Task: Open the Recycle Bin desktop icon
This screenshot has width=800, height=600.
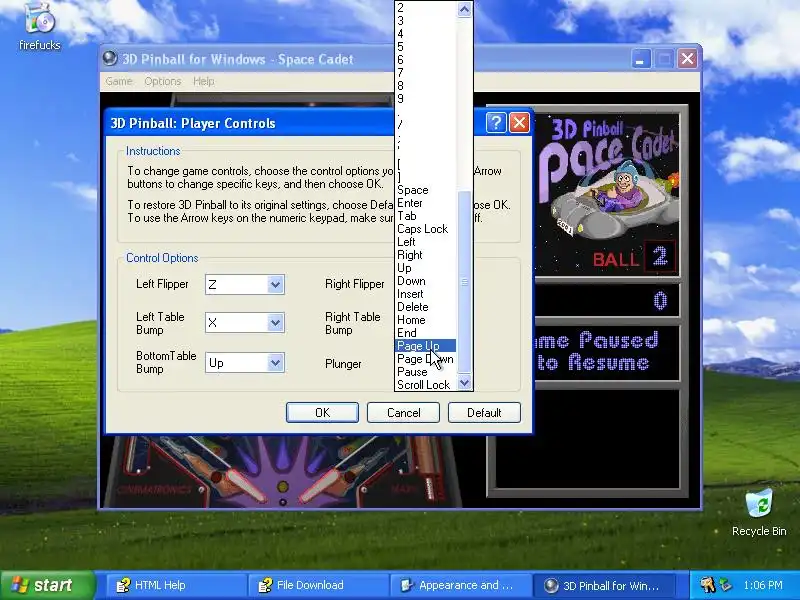Action: point(759,513)
